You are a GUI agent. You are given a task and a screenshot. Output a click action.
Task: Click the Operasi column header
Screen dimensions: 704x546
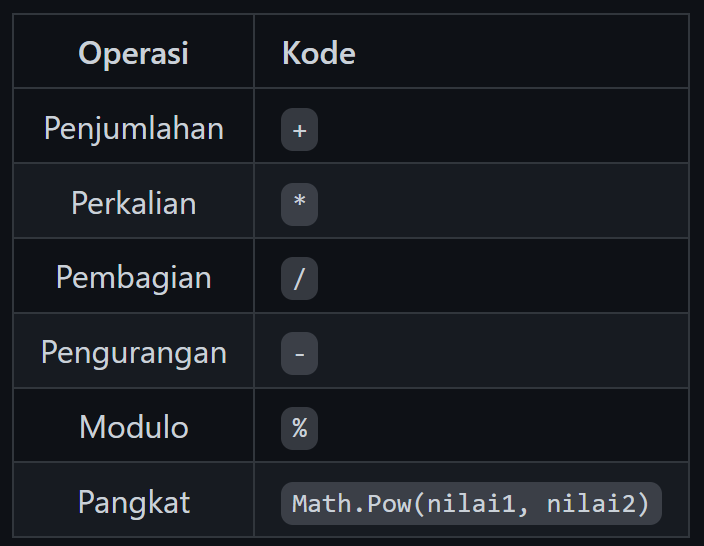(x=133, y=53)
